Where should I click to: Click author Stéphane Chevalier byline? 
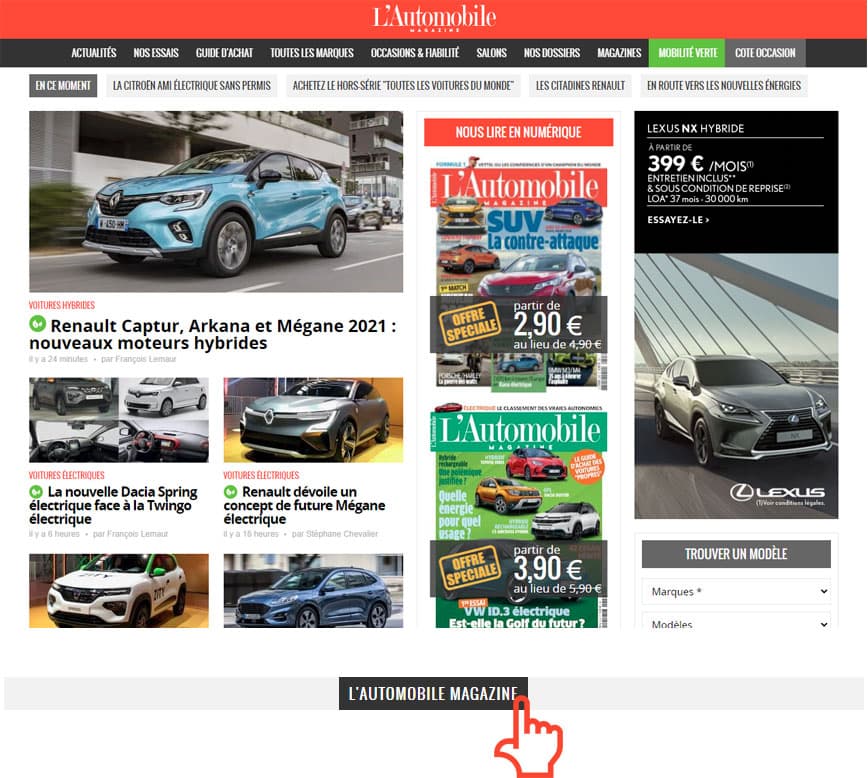coord(342,534)
